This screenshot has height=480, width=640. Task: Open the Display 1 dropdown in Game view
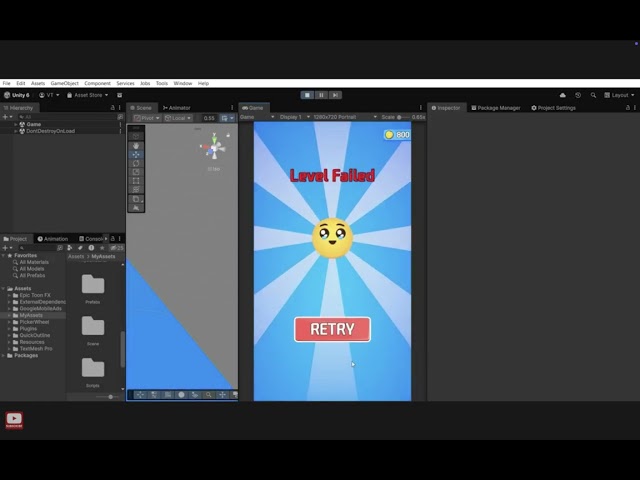[294, 117]
